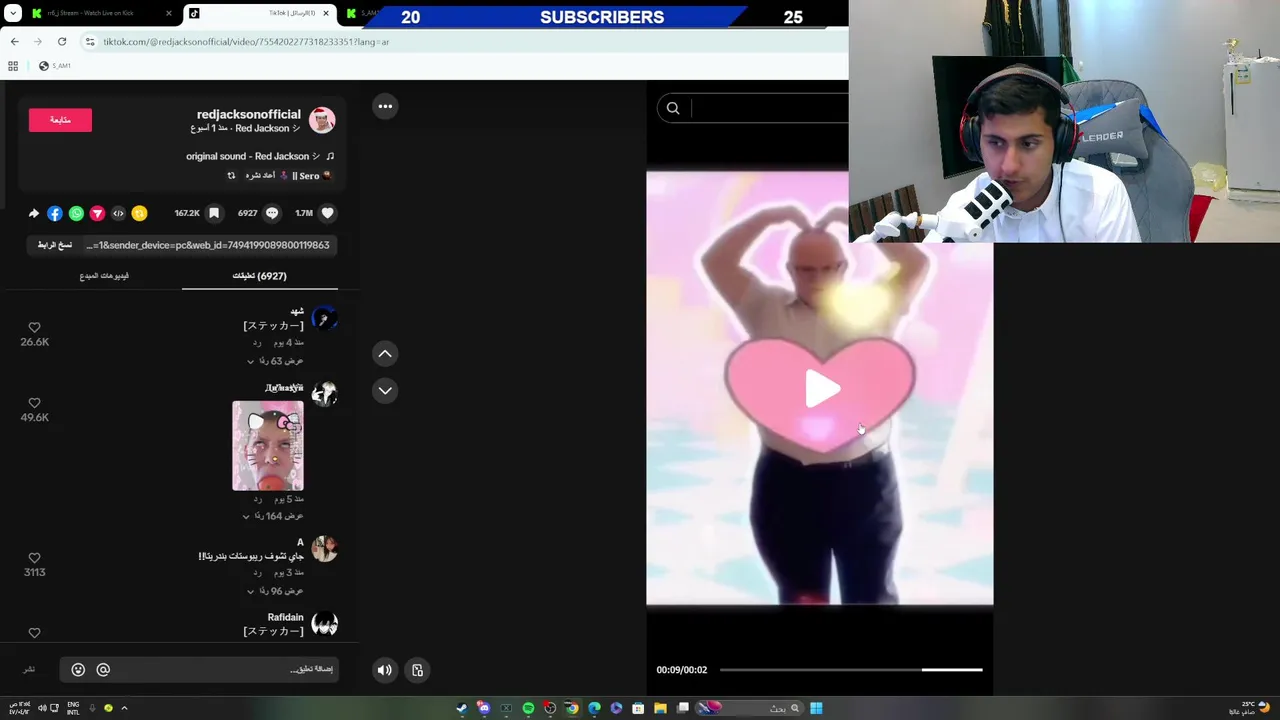The width and height of the screenshot is (1280, 720).
Task: Like the comment with 3113 likes
Action: pos(34,558)
